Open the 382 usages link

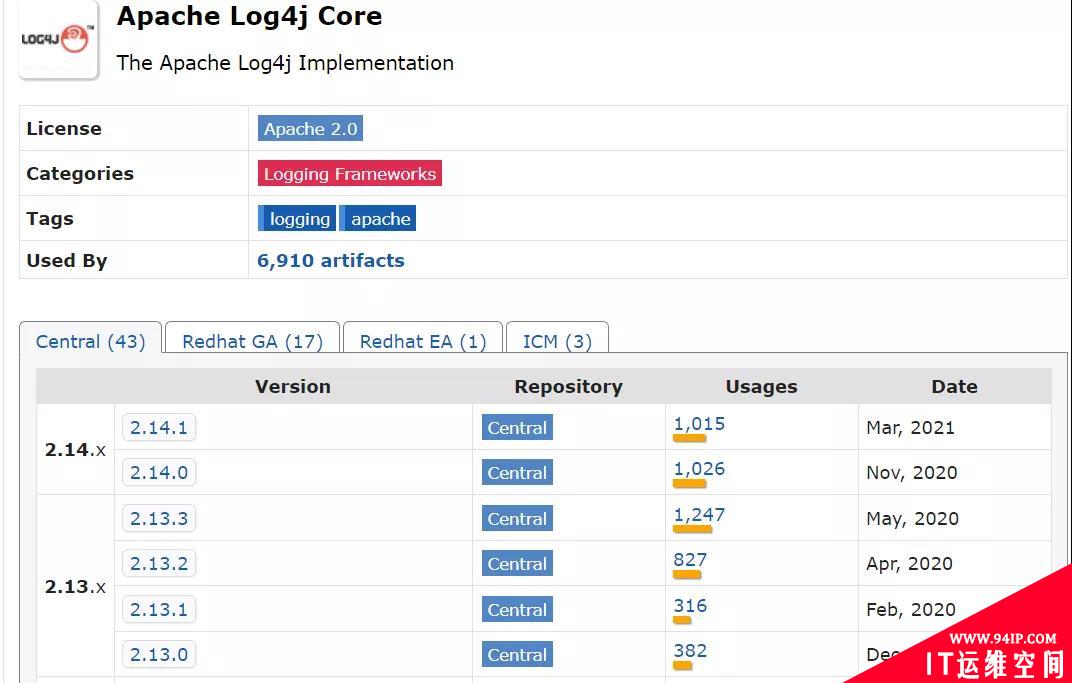coord(690,651)
